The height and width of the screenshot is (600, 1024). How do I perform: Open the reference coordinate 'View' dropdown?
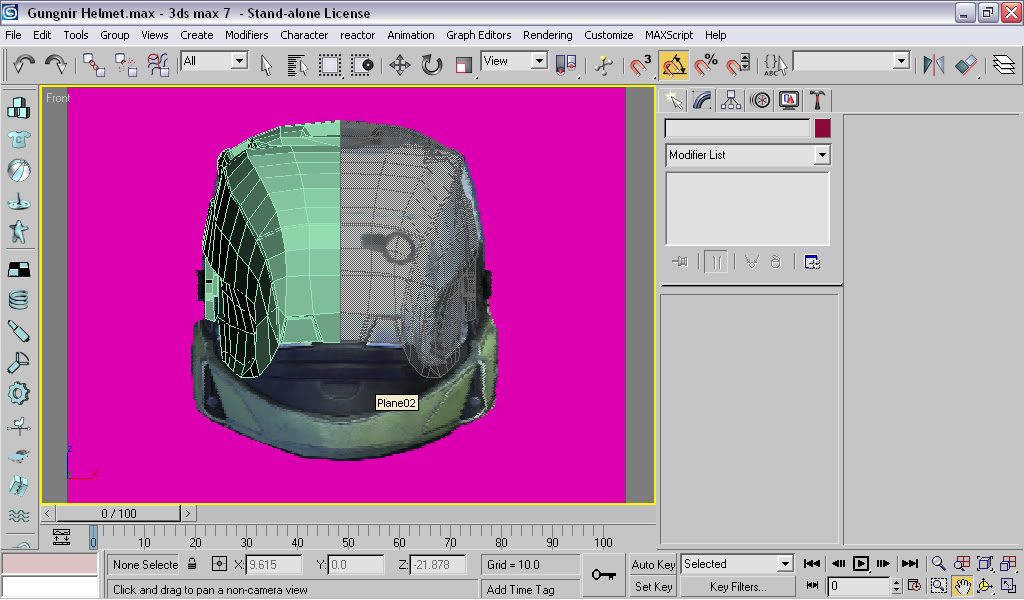pos(539,62)
